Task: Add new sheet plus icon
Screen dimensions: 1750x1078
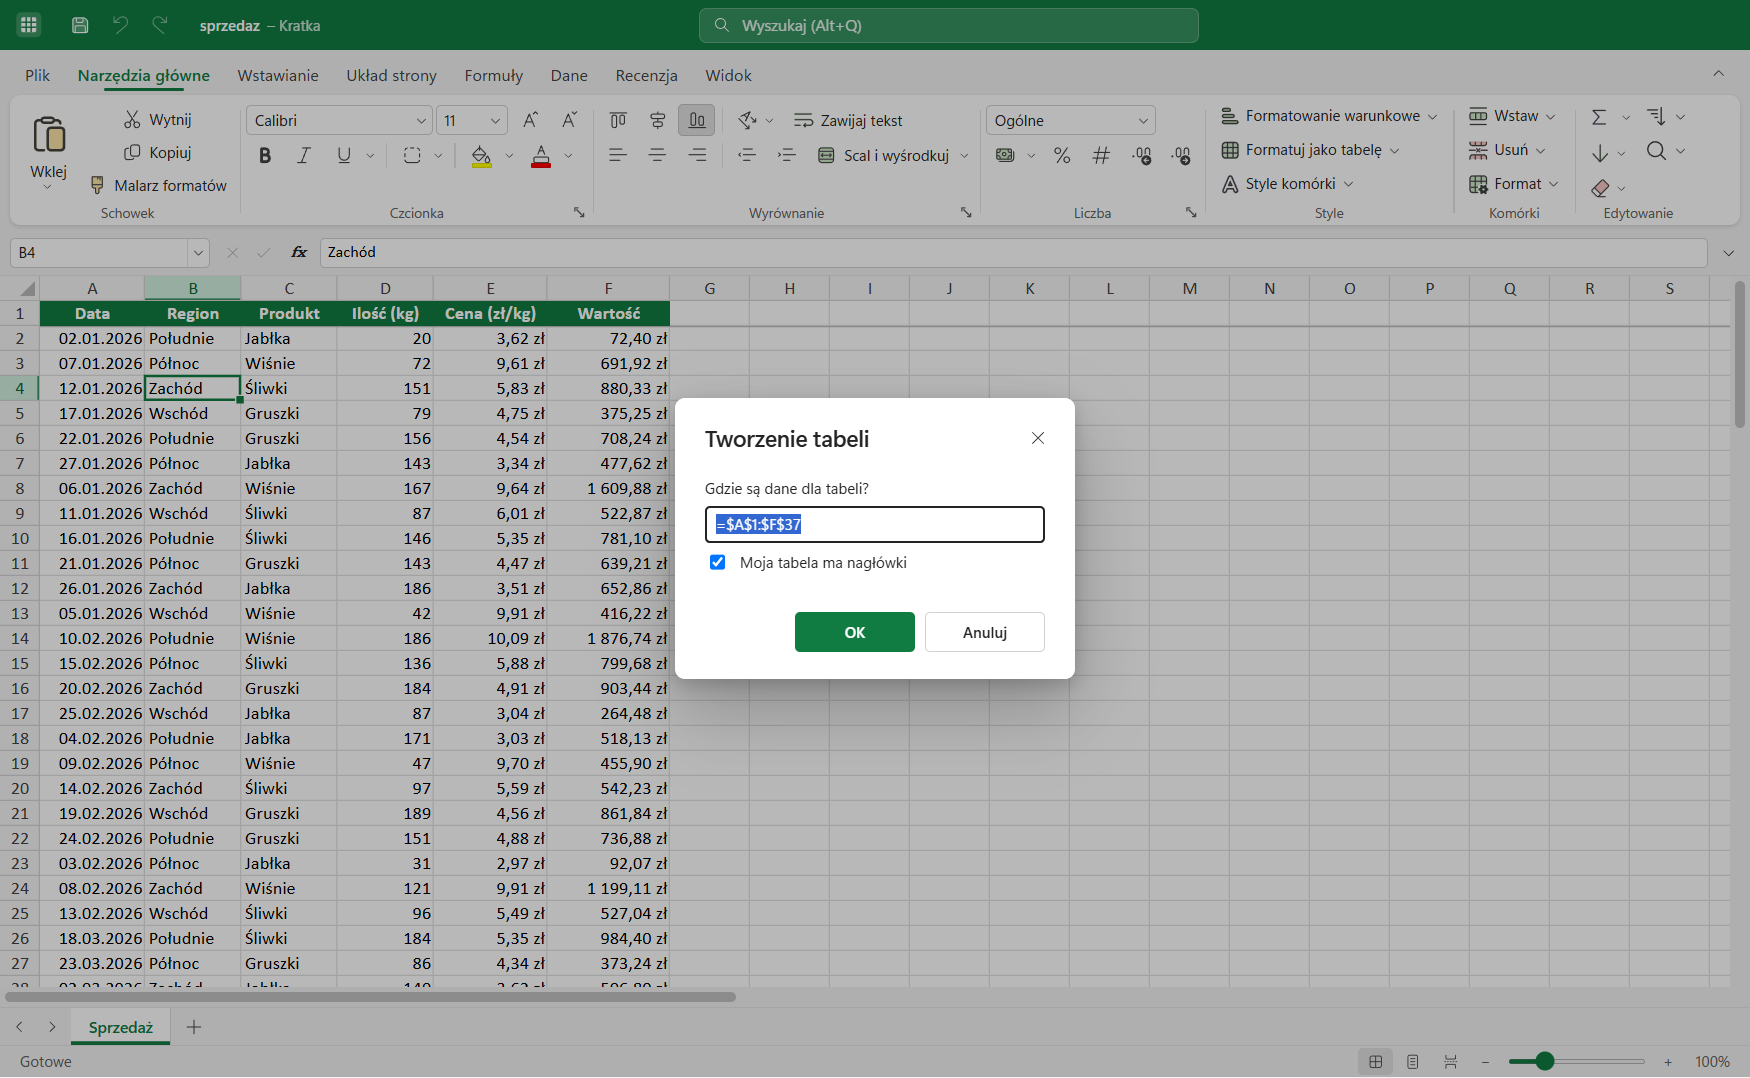Action: (x=194, y=1027)
